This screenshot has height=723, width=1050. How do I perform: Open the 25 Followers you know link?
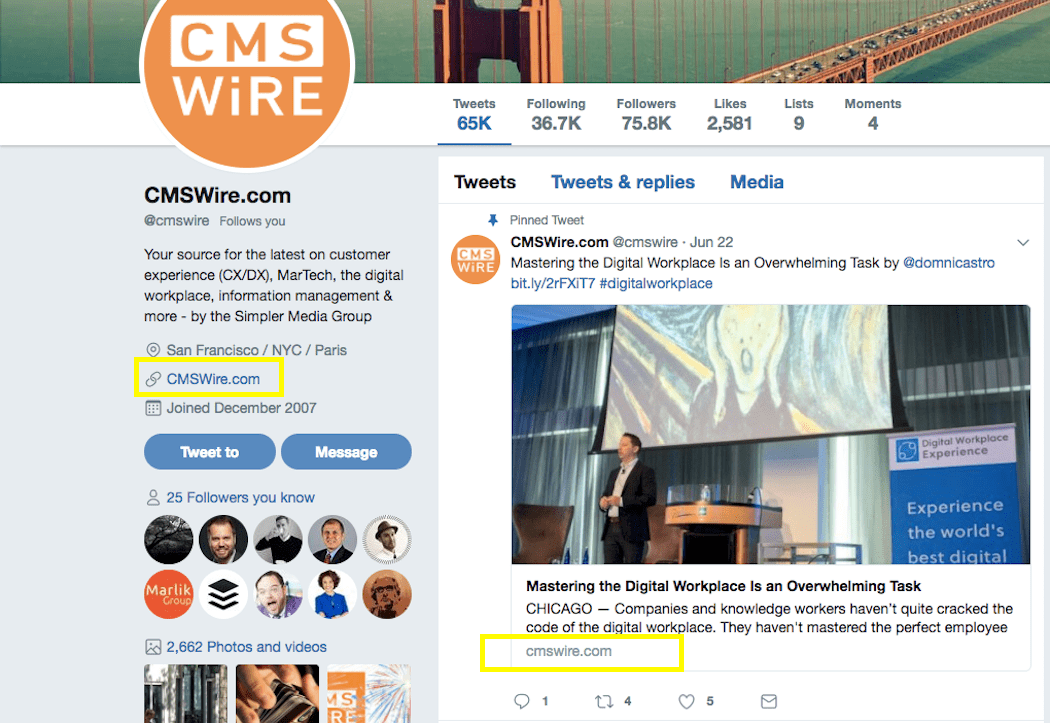(240, 497)
